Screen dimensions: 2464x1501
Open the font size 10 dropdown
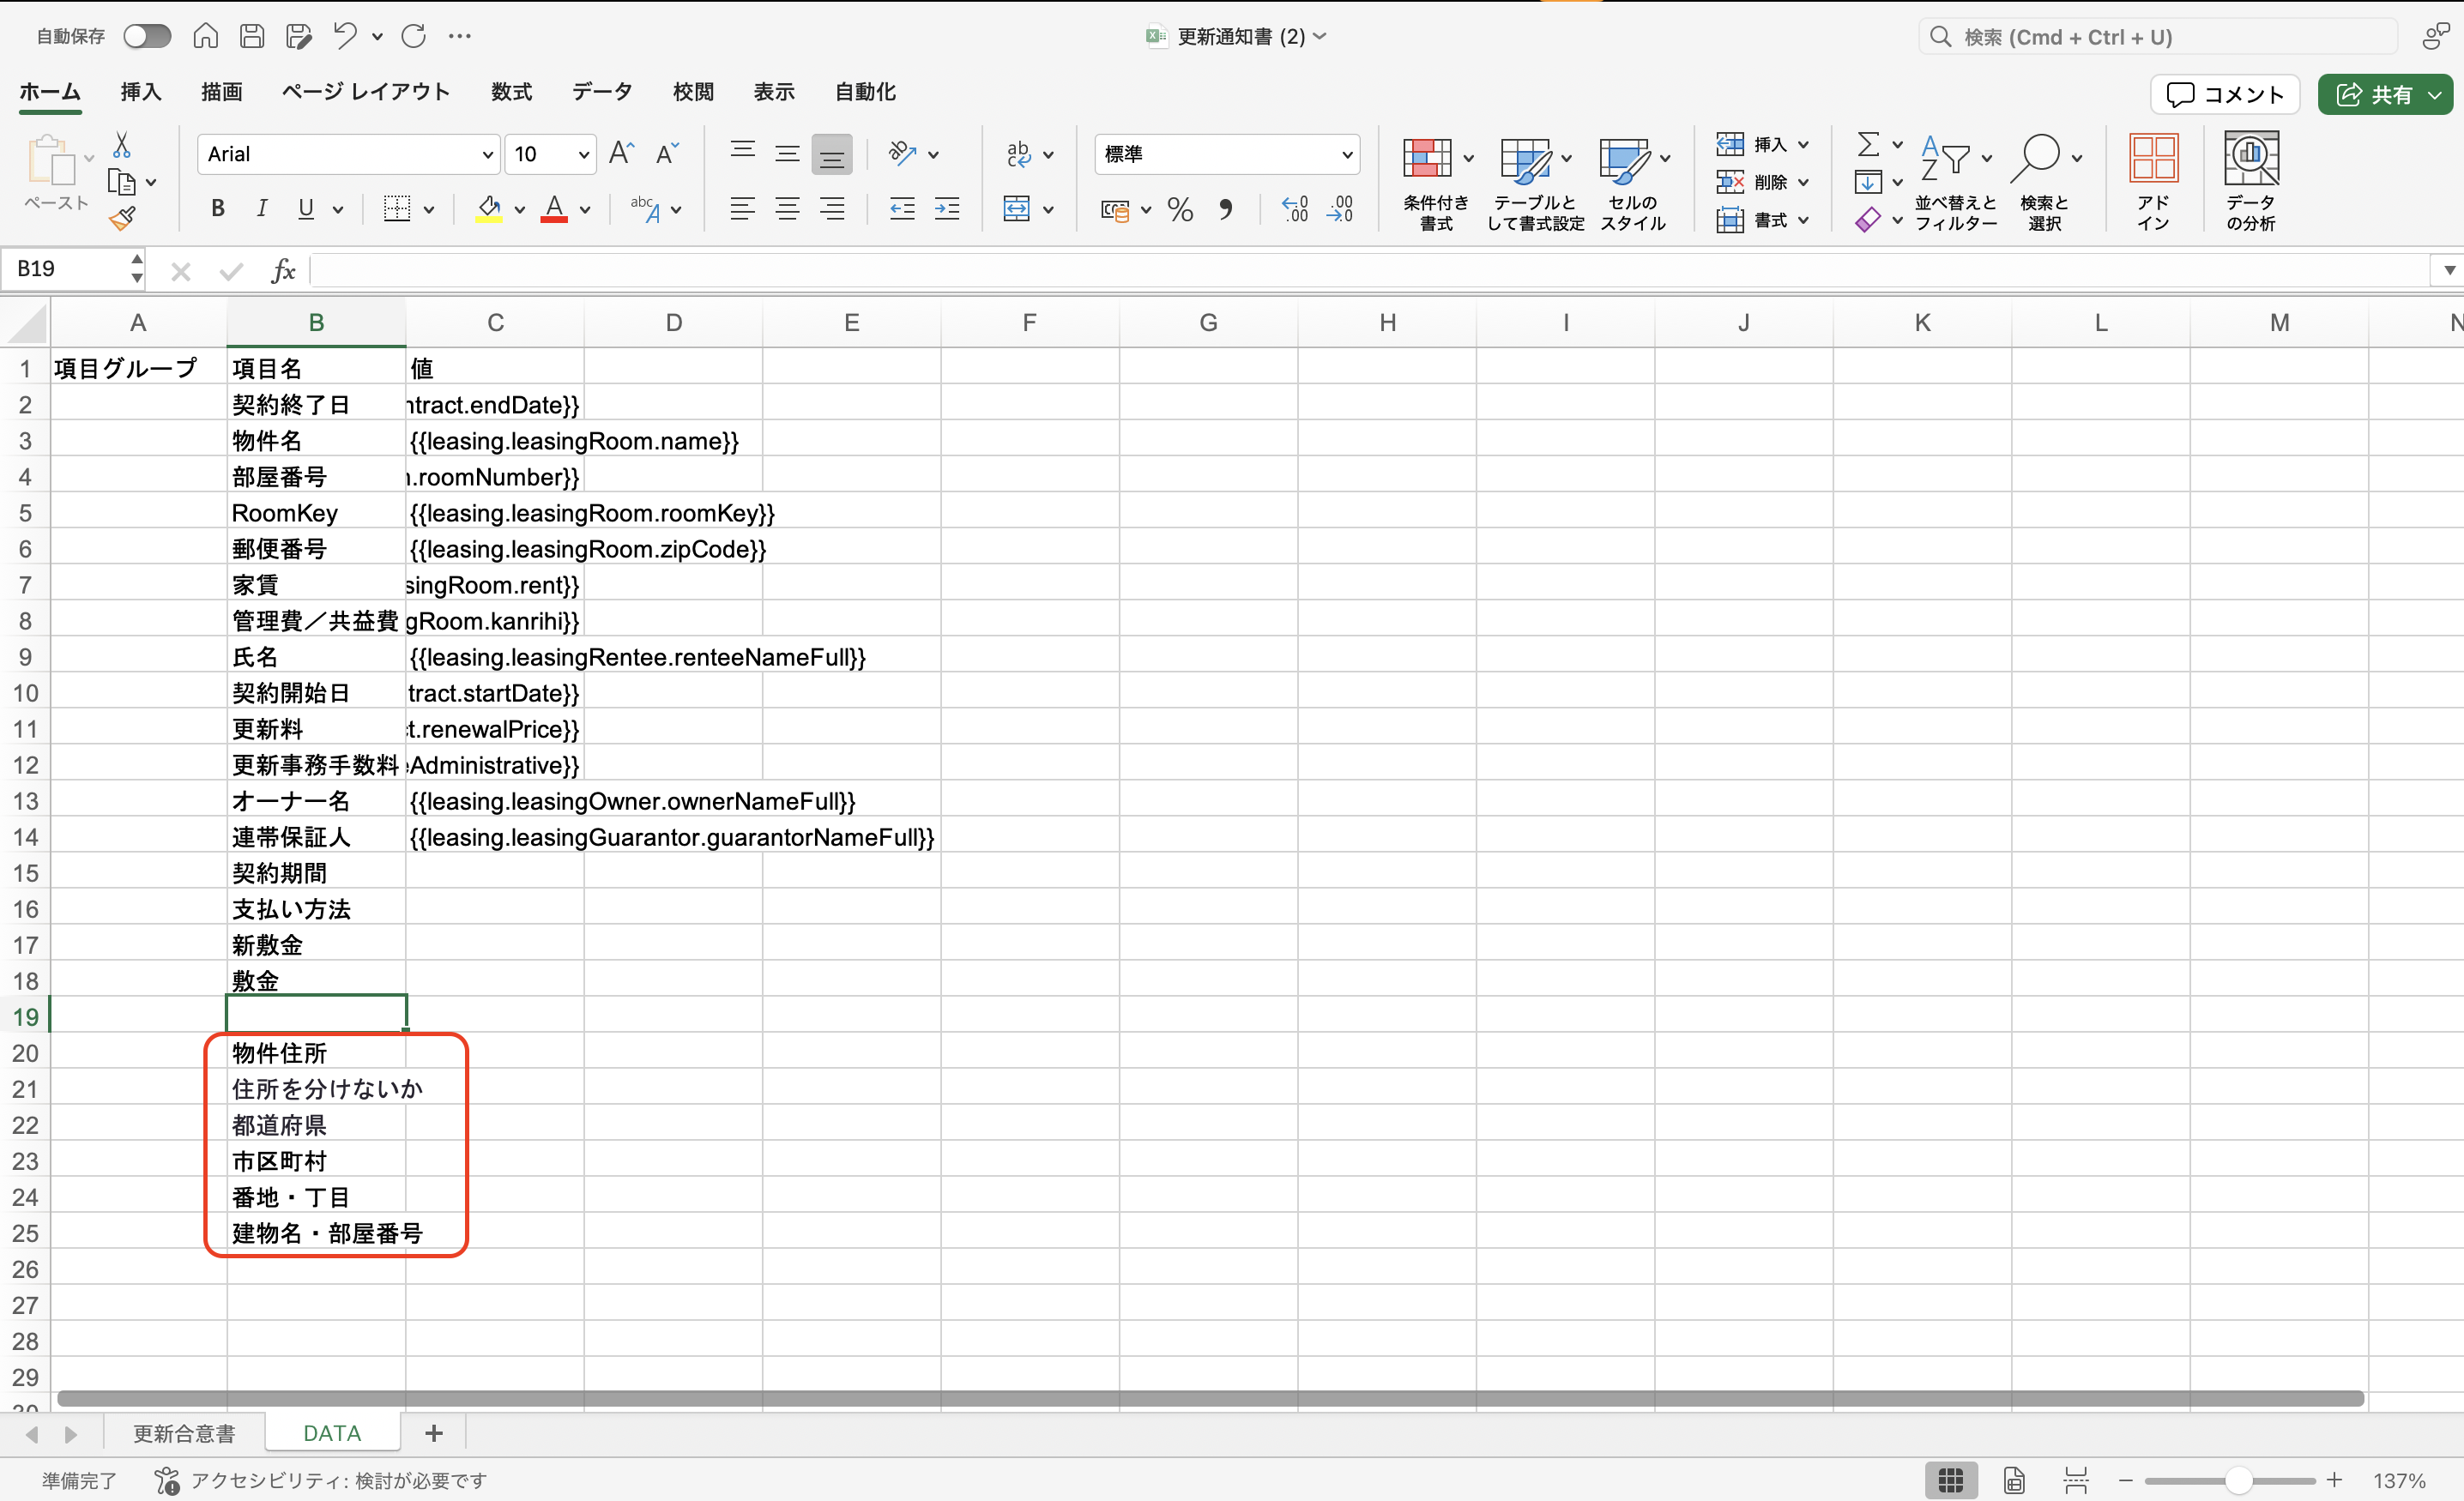pyautogui.click(x=583, y=155)
